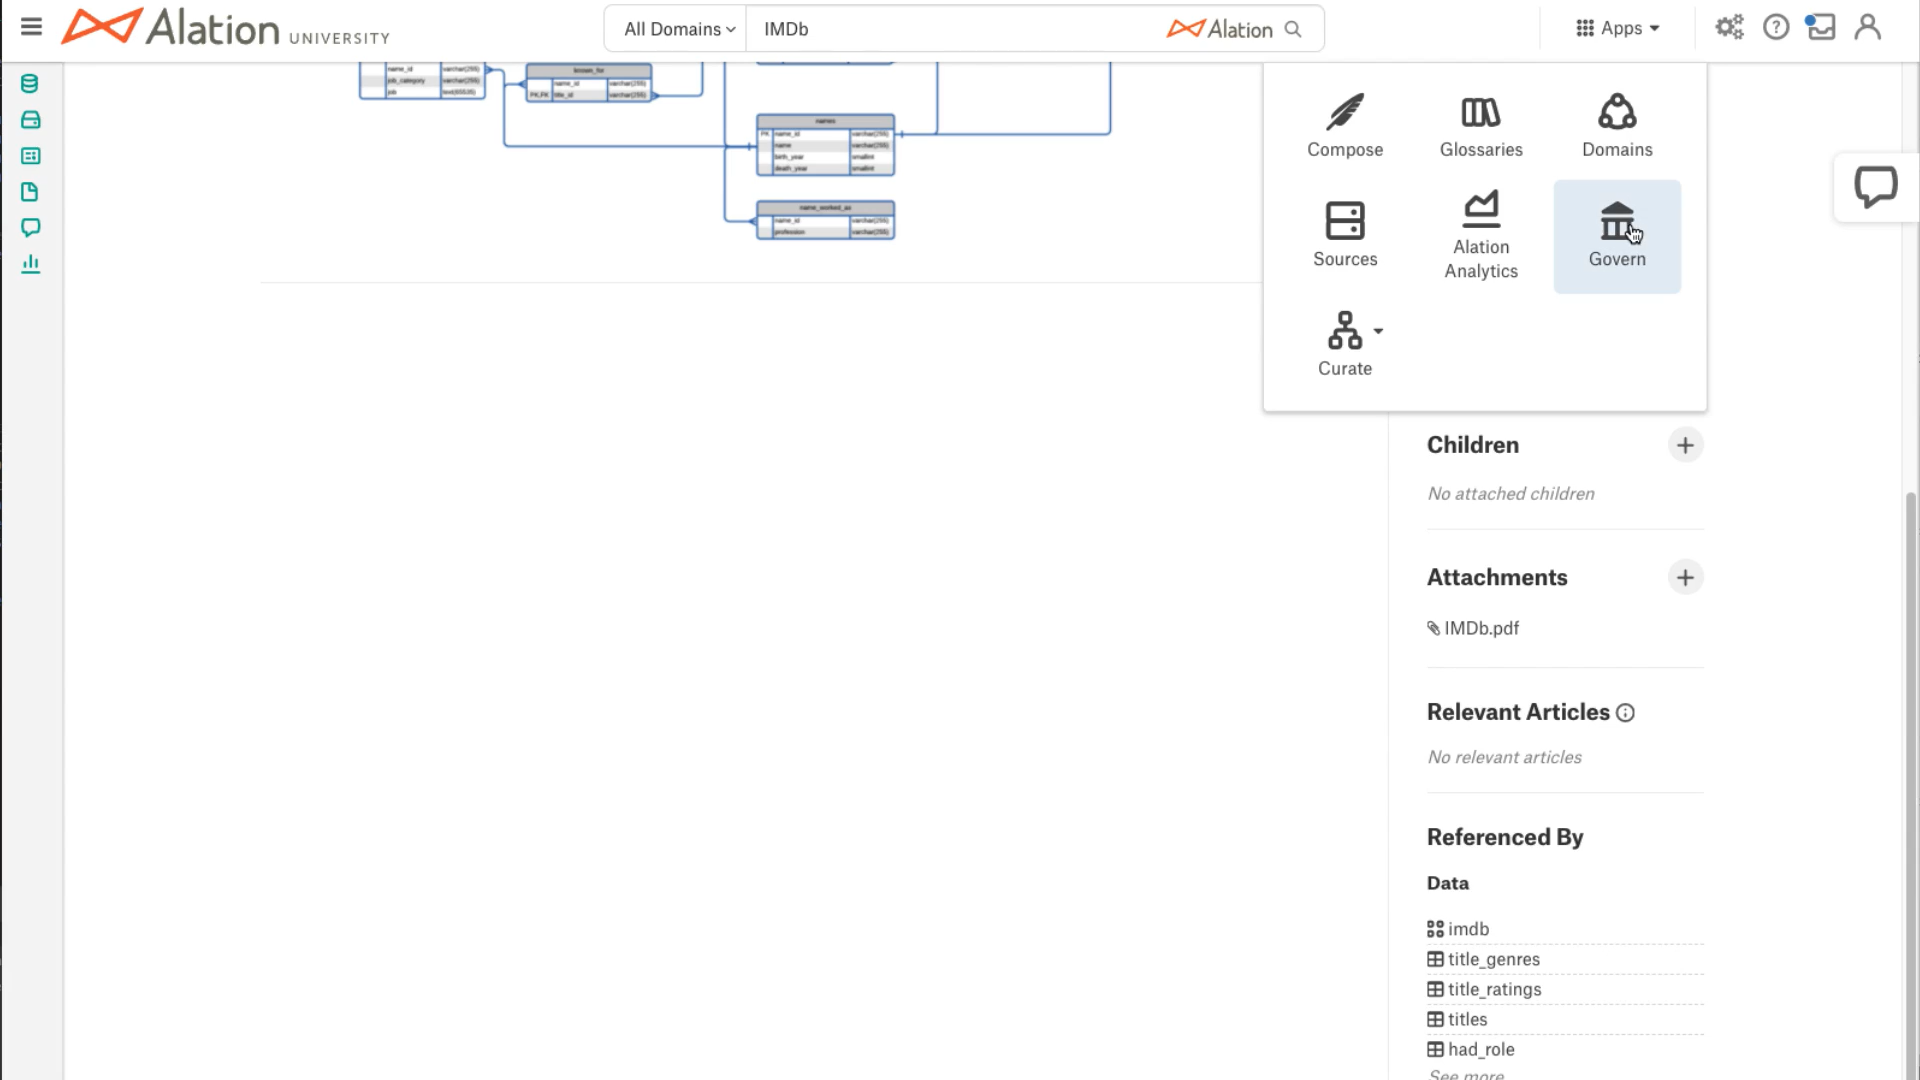Image resolution: width=1920 pixels, height=1080 pixels.
Task: Open the IMDb.pdf attachment link
Action: coord(1481,628)
